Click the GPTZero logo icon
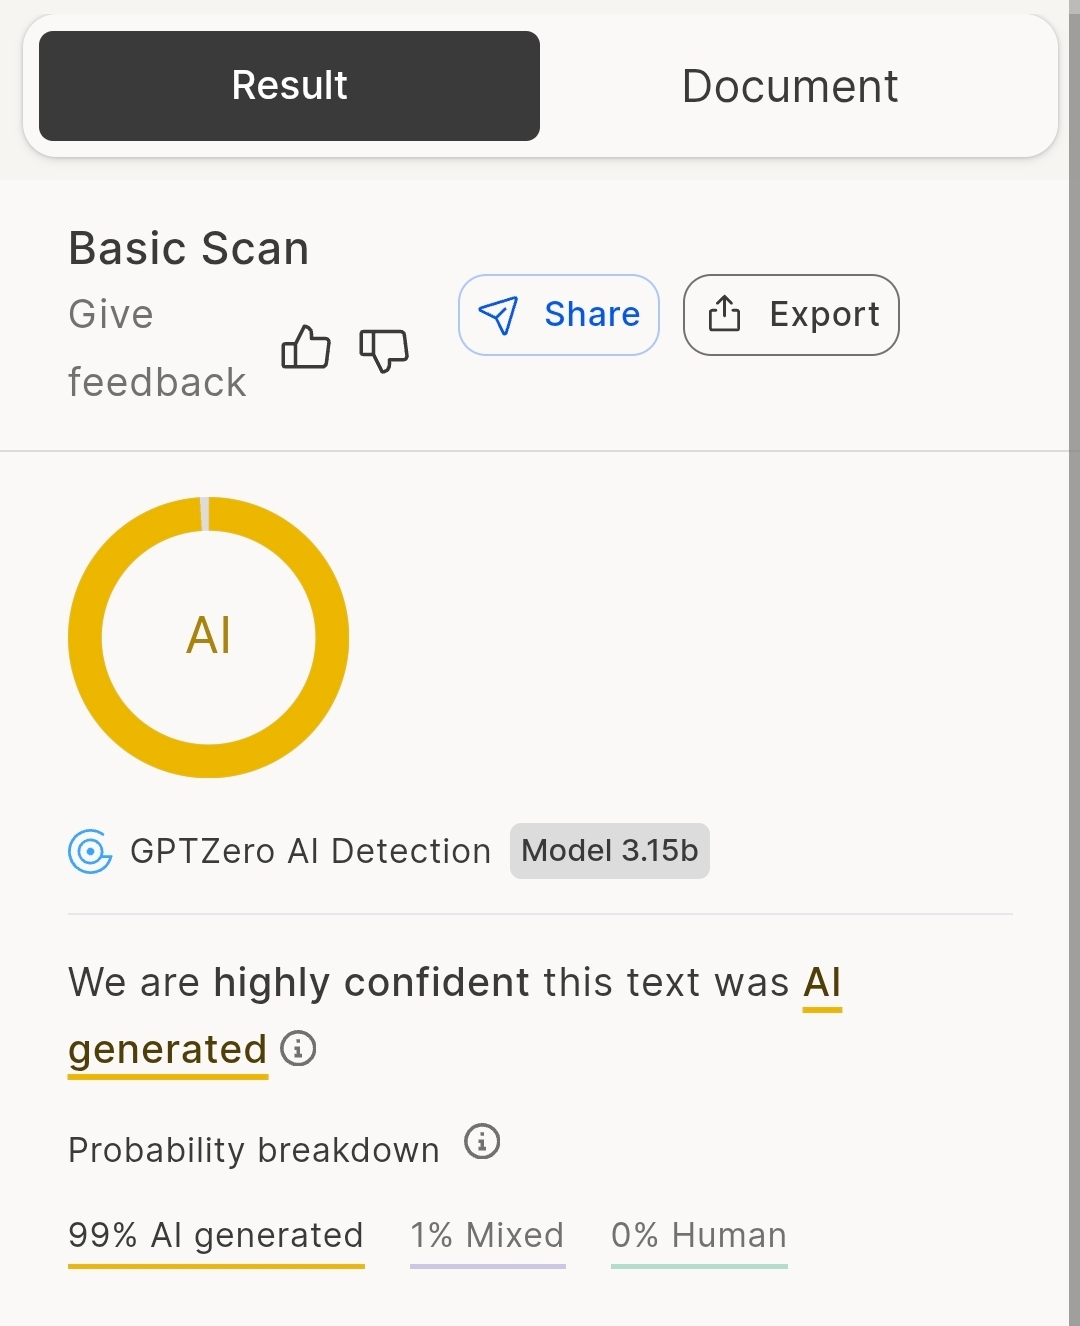1080x1326 pixels. (x=90, y=851)
